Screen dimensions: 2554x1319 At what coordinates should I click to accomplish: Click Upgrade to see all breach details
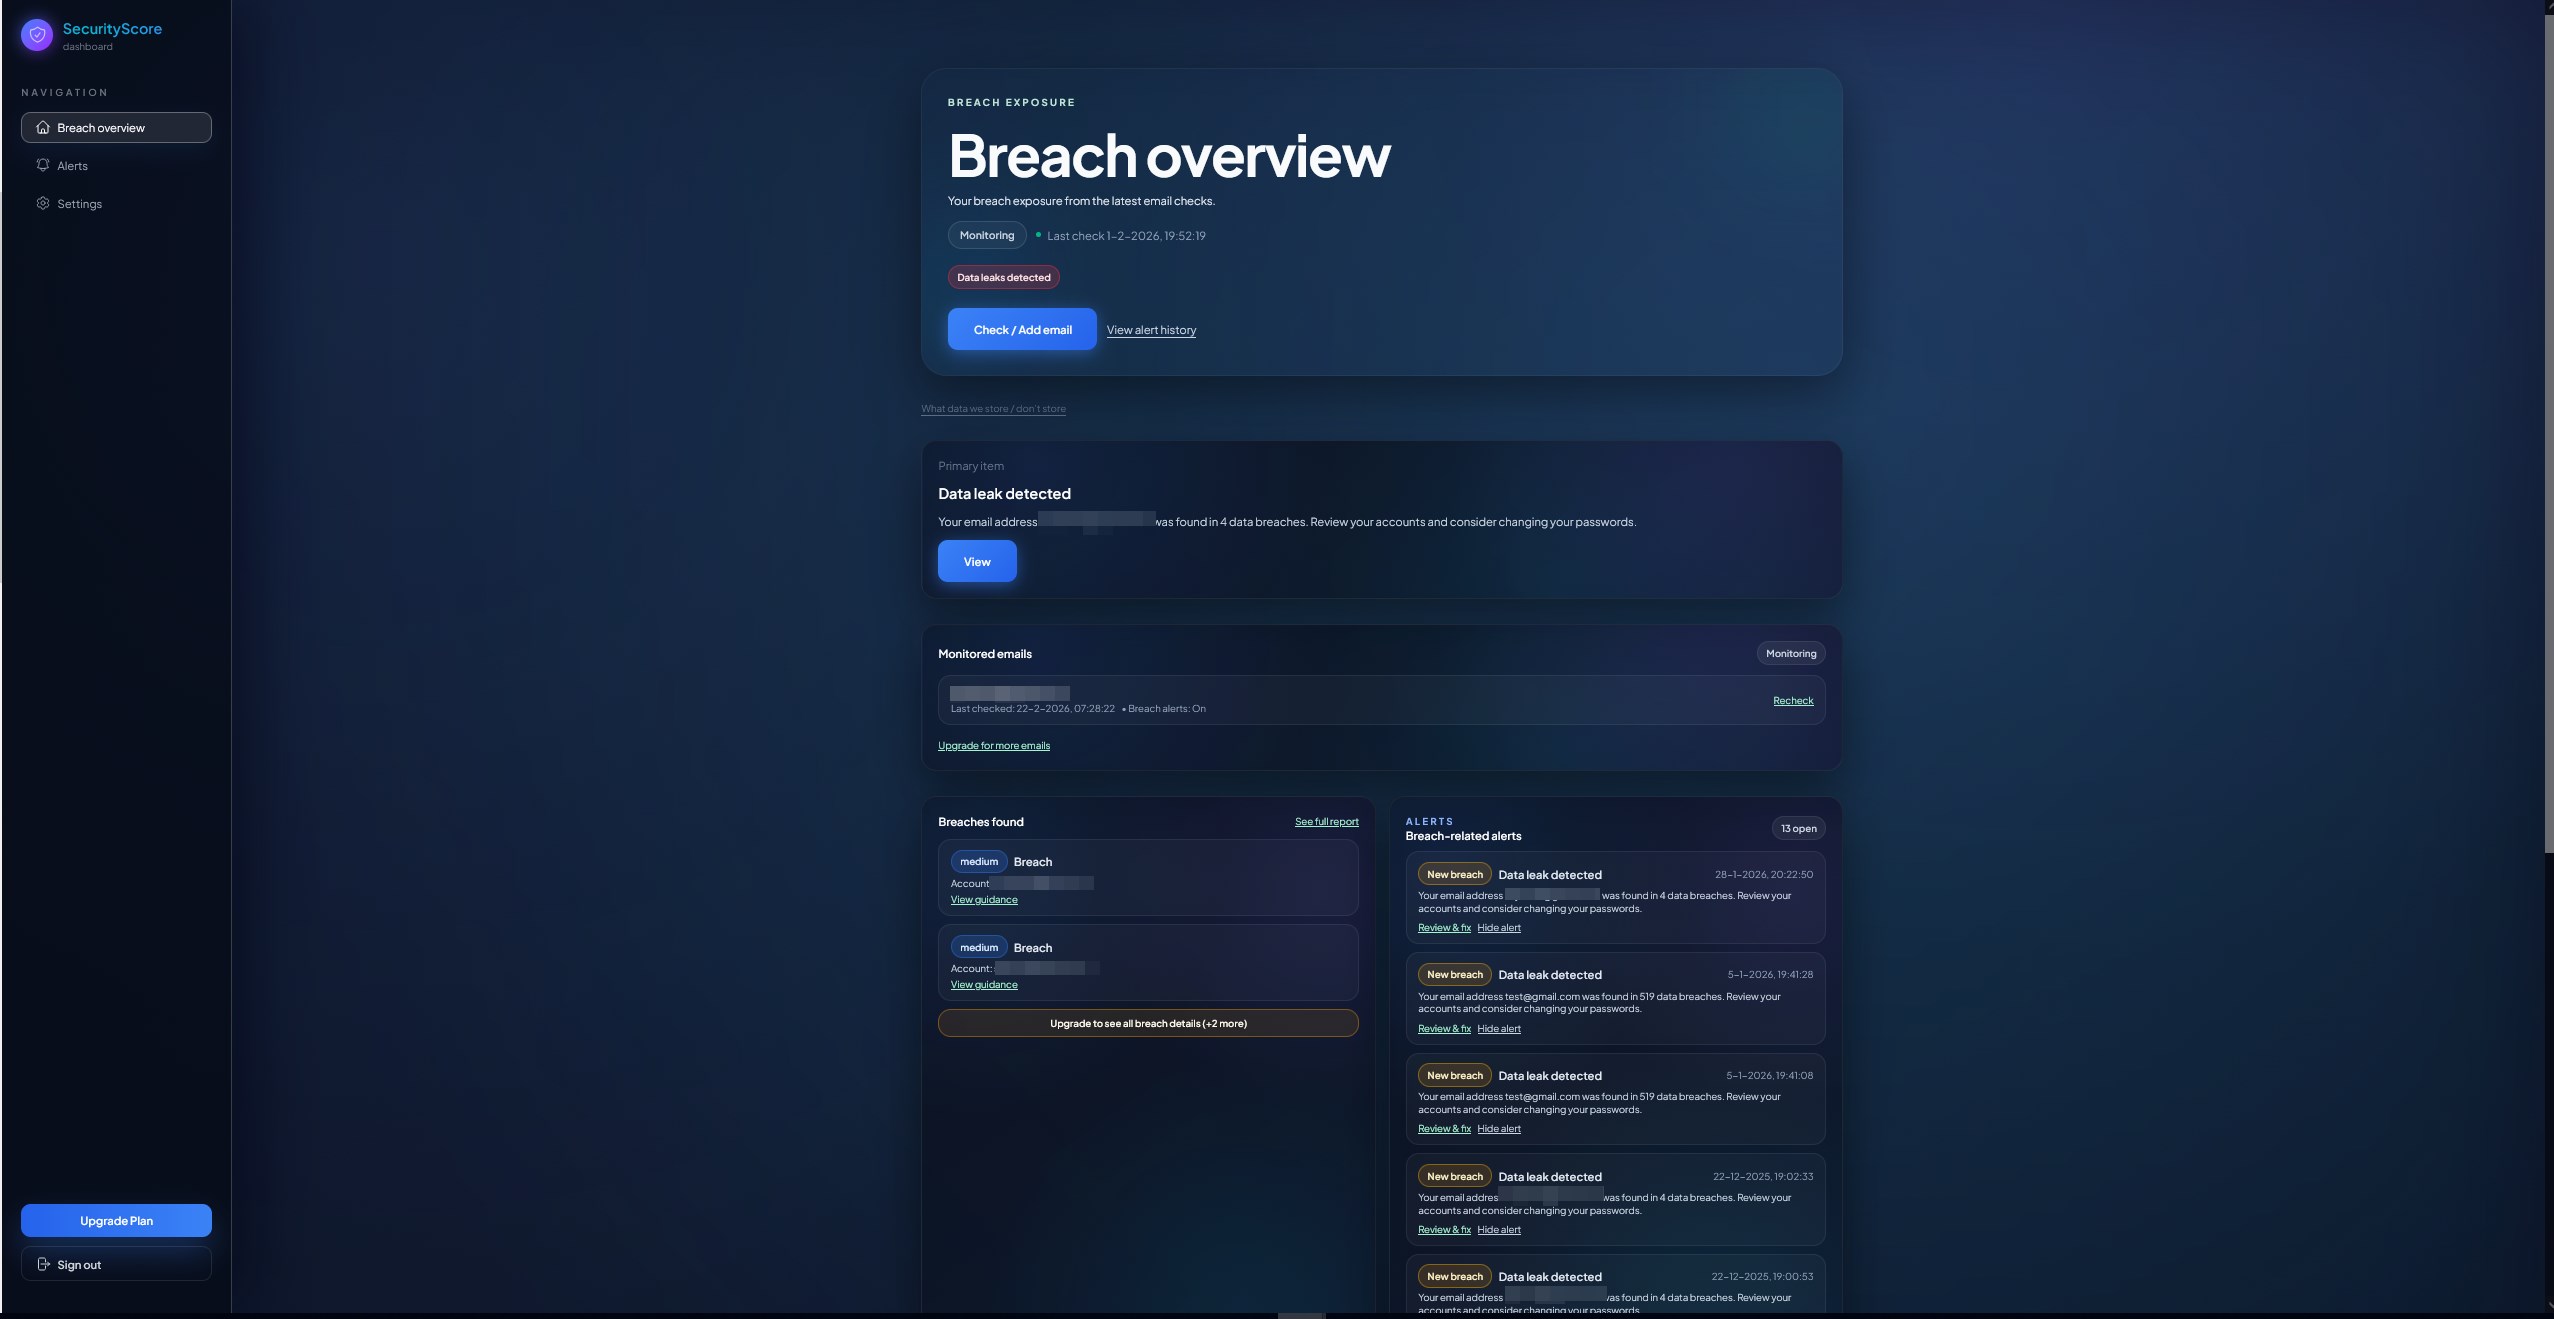[x=1147, y=1023]
